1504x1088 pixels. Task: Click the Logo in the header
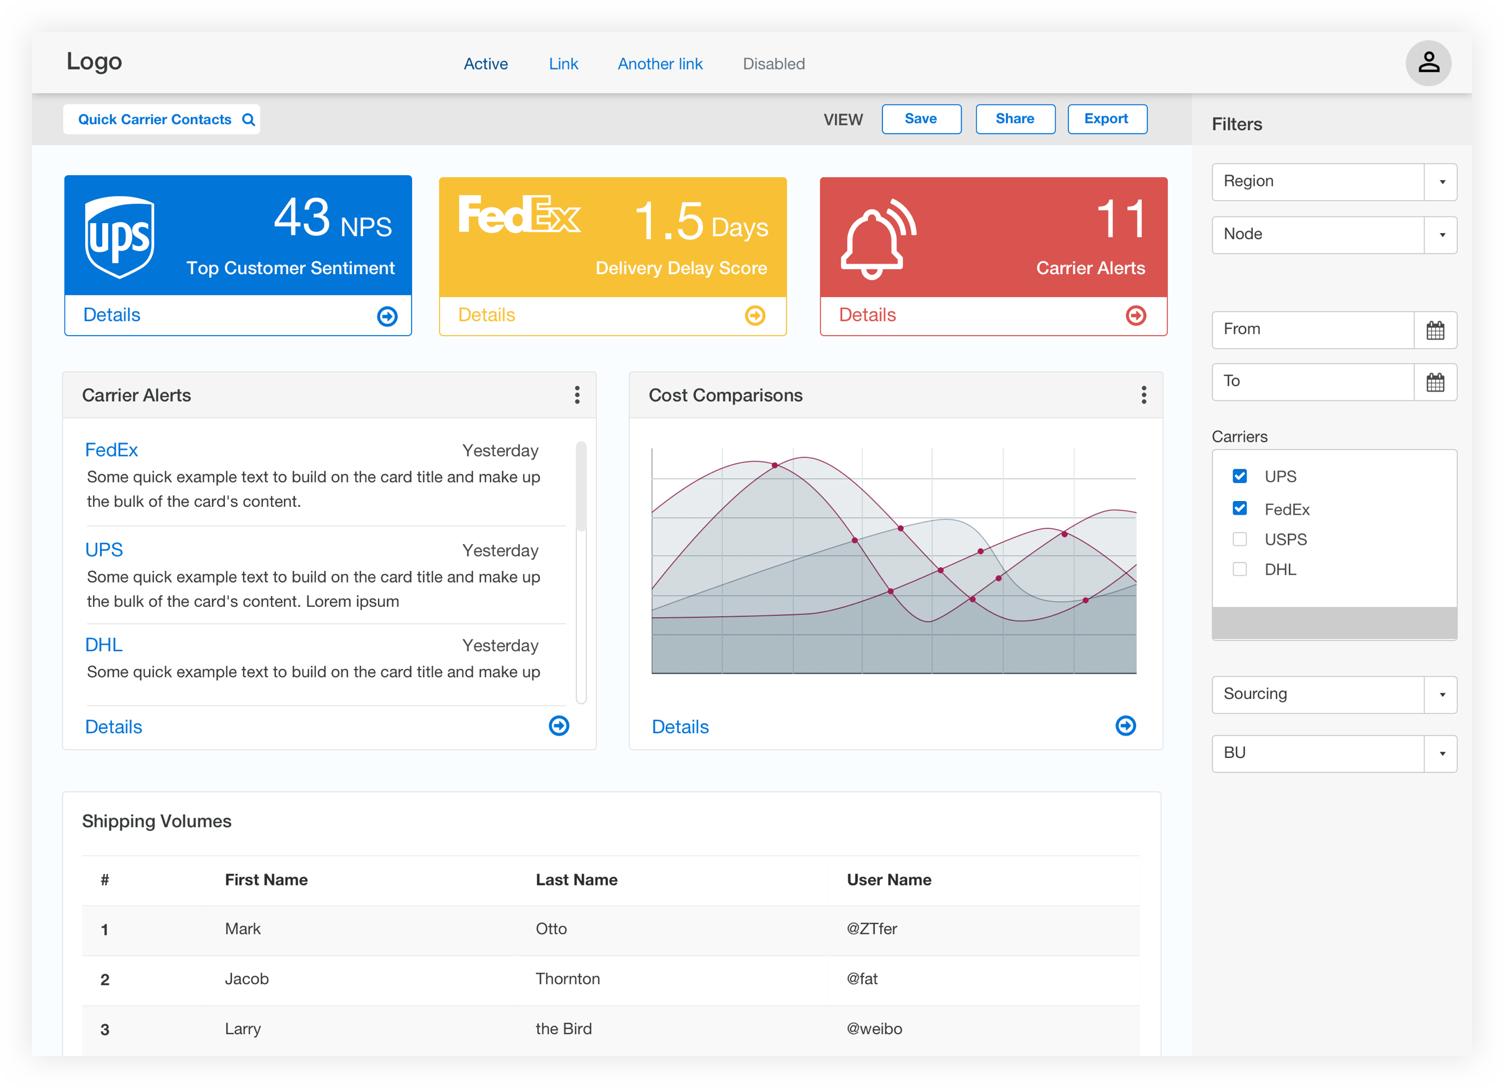tap(94, 61)
